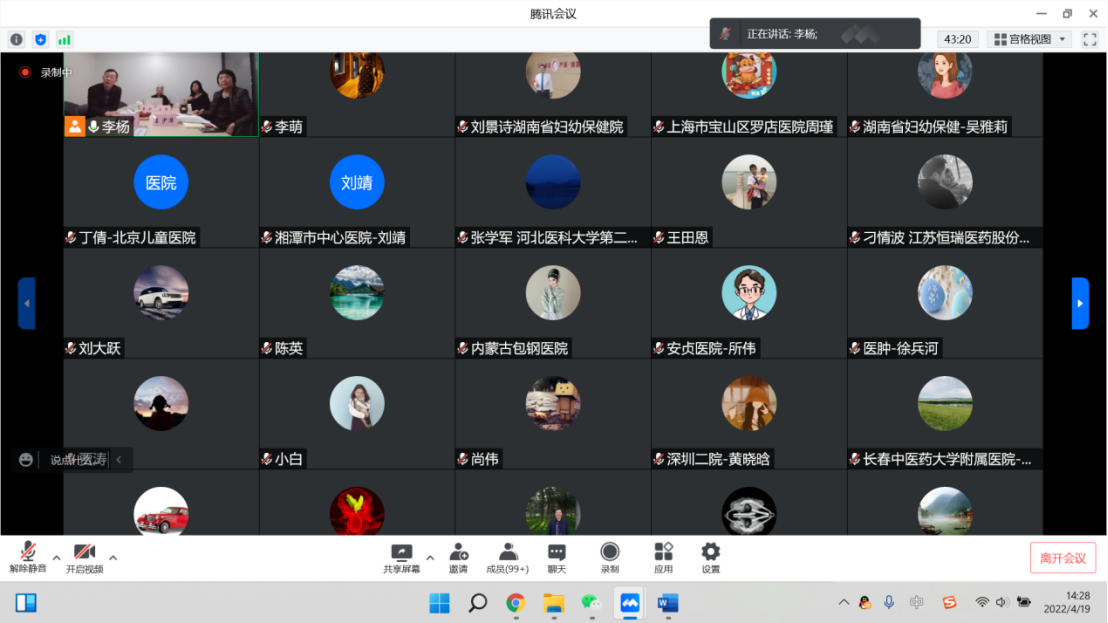Click the say-something input box
The height and width of the screenshot is (623, 1108).
74,460
